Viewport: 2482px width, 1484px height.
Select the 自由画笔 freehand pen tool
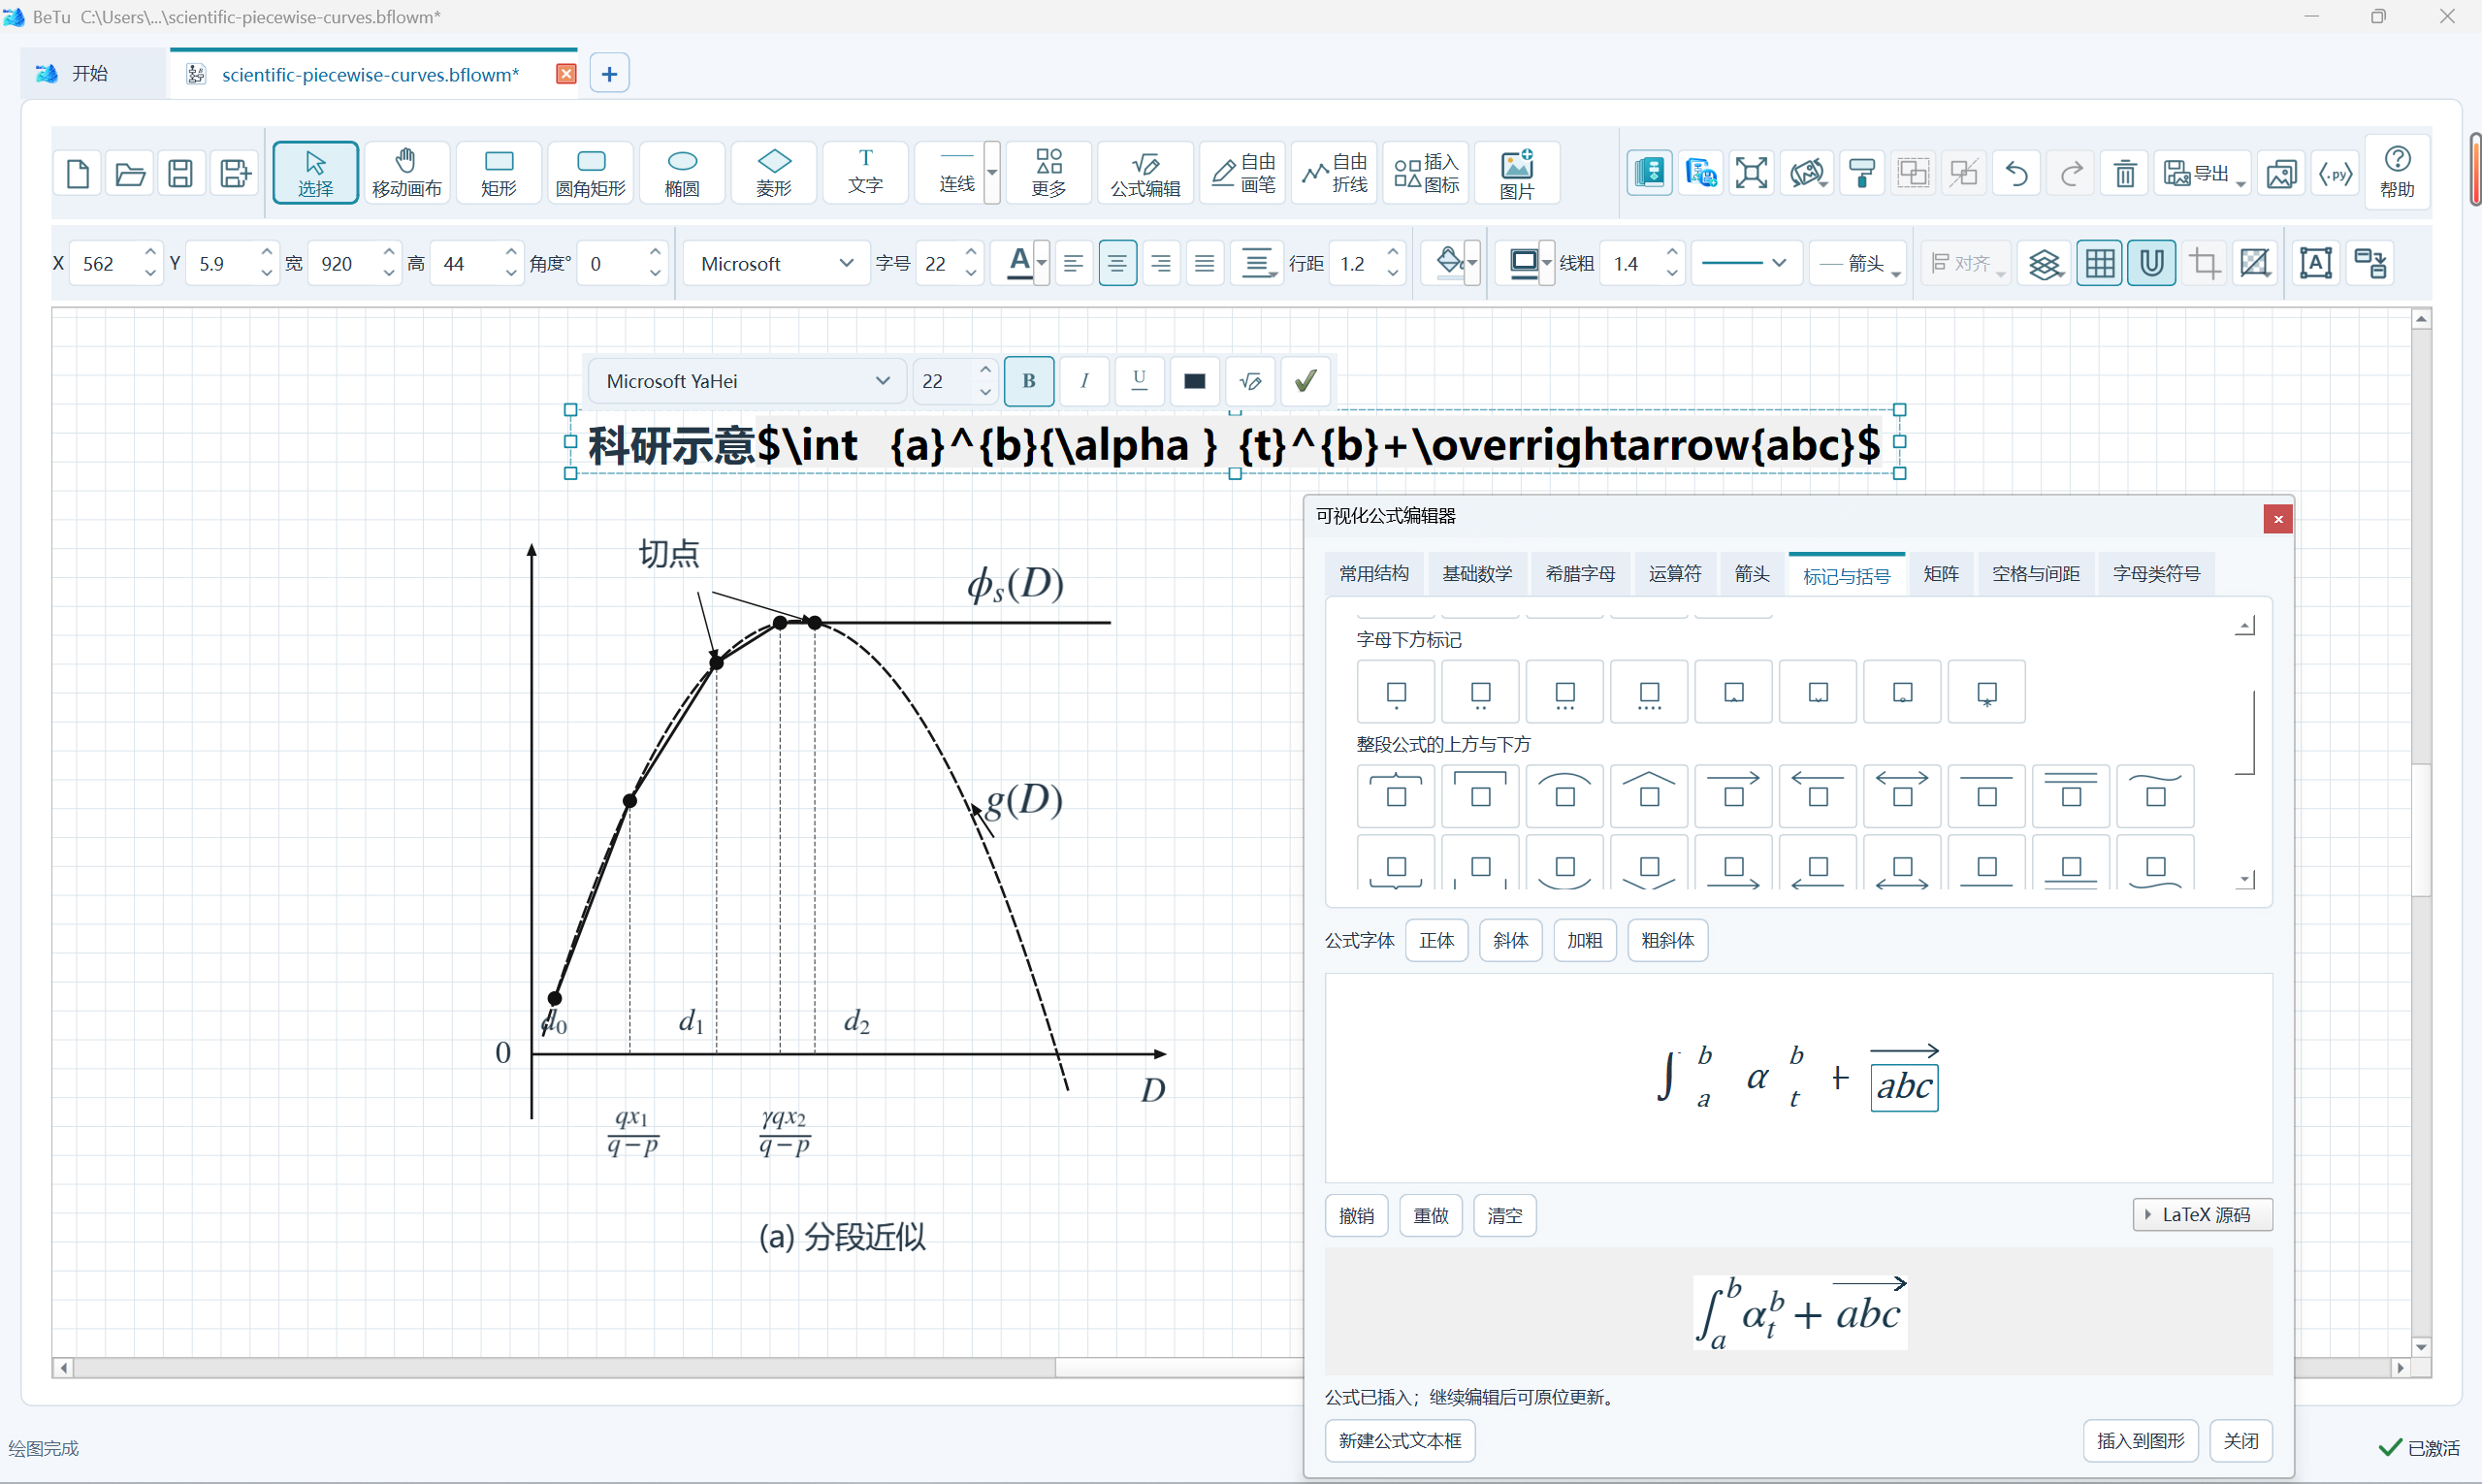(1243, 173)
